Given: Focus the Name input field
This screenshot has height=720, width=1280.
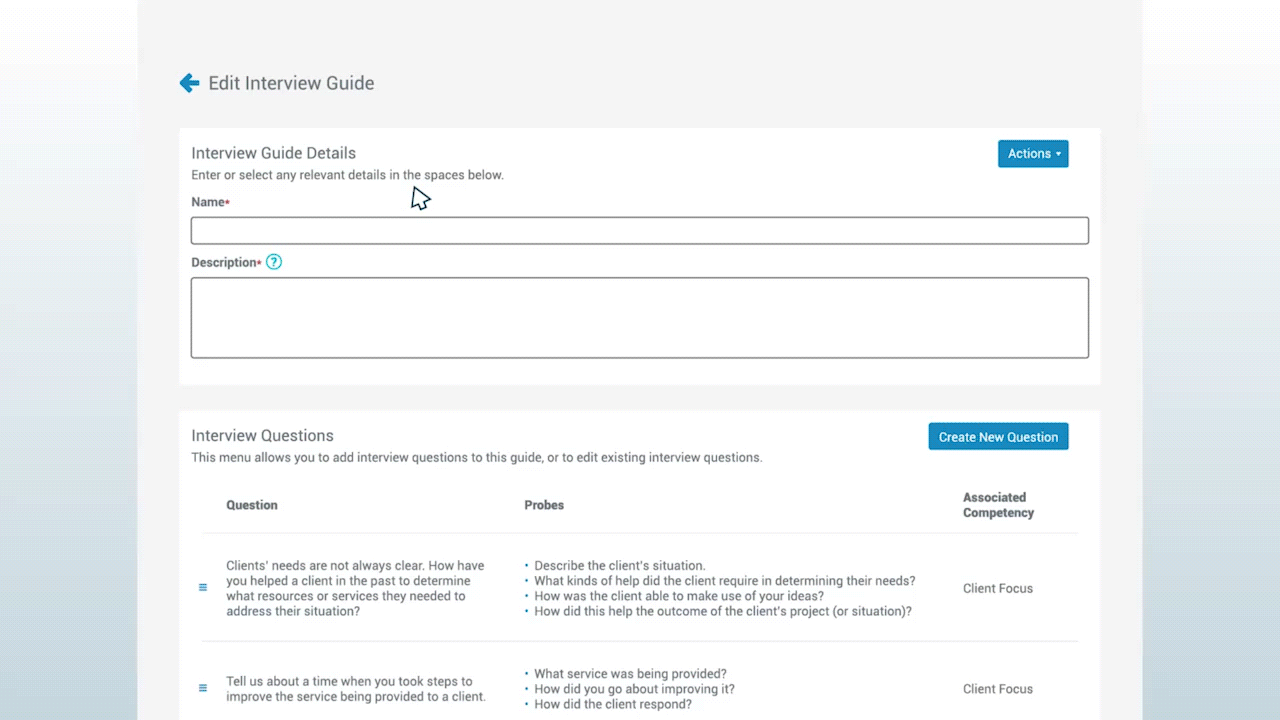Looking at the screenshot, I should tap(639, 231).
